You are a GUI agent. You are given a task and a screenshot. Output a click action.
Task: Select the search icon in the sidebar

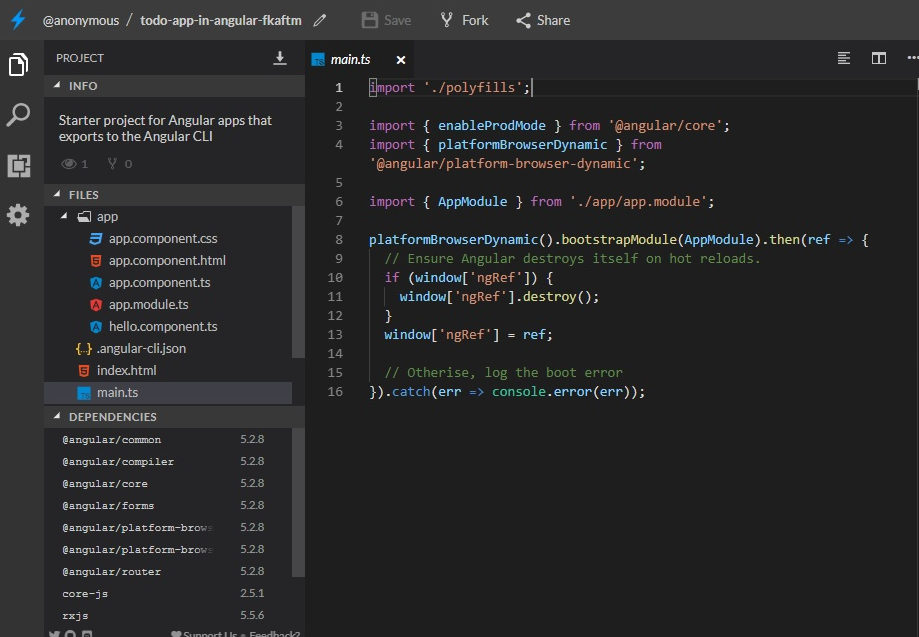pyautogui.click(x=16, y=115)
